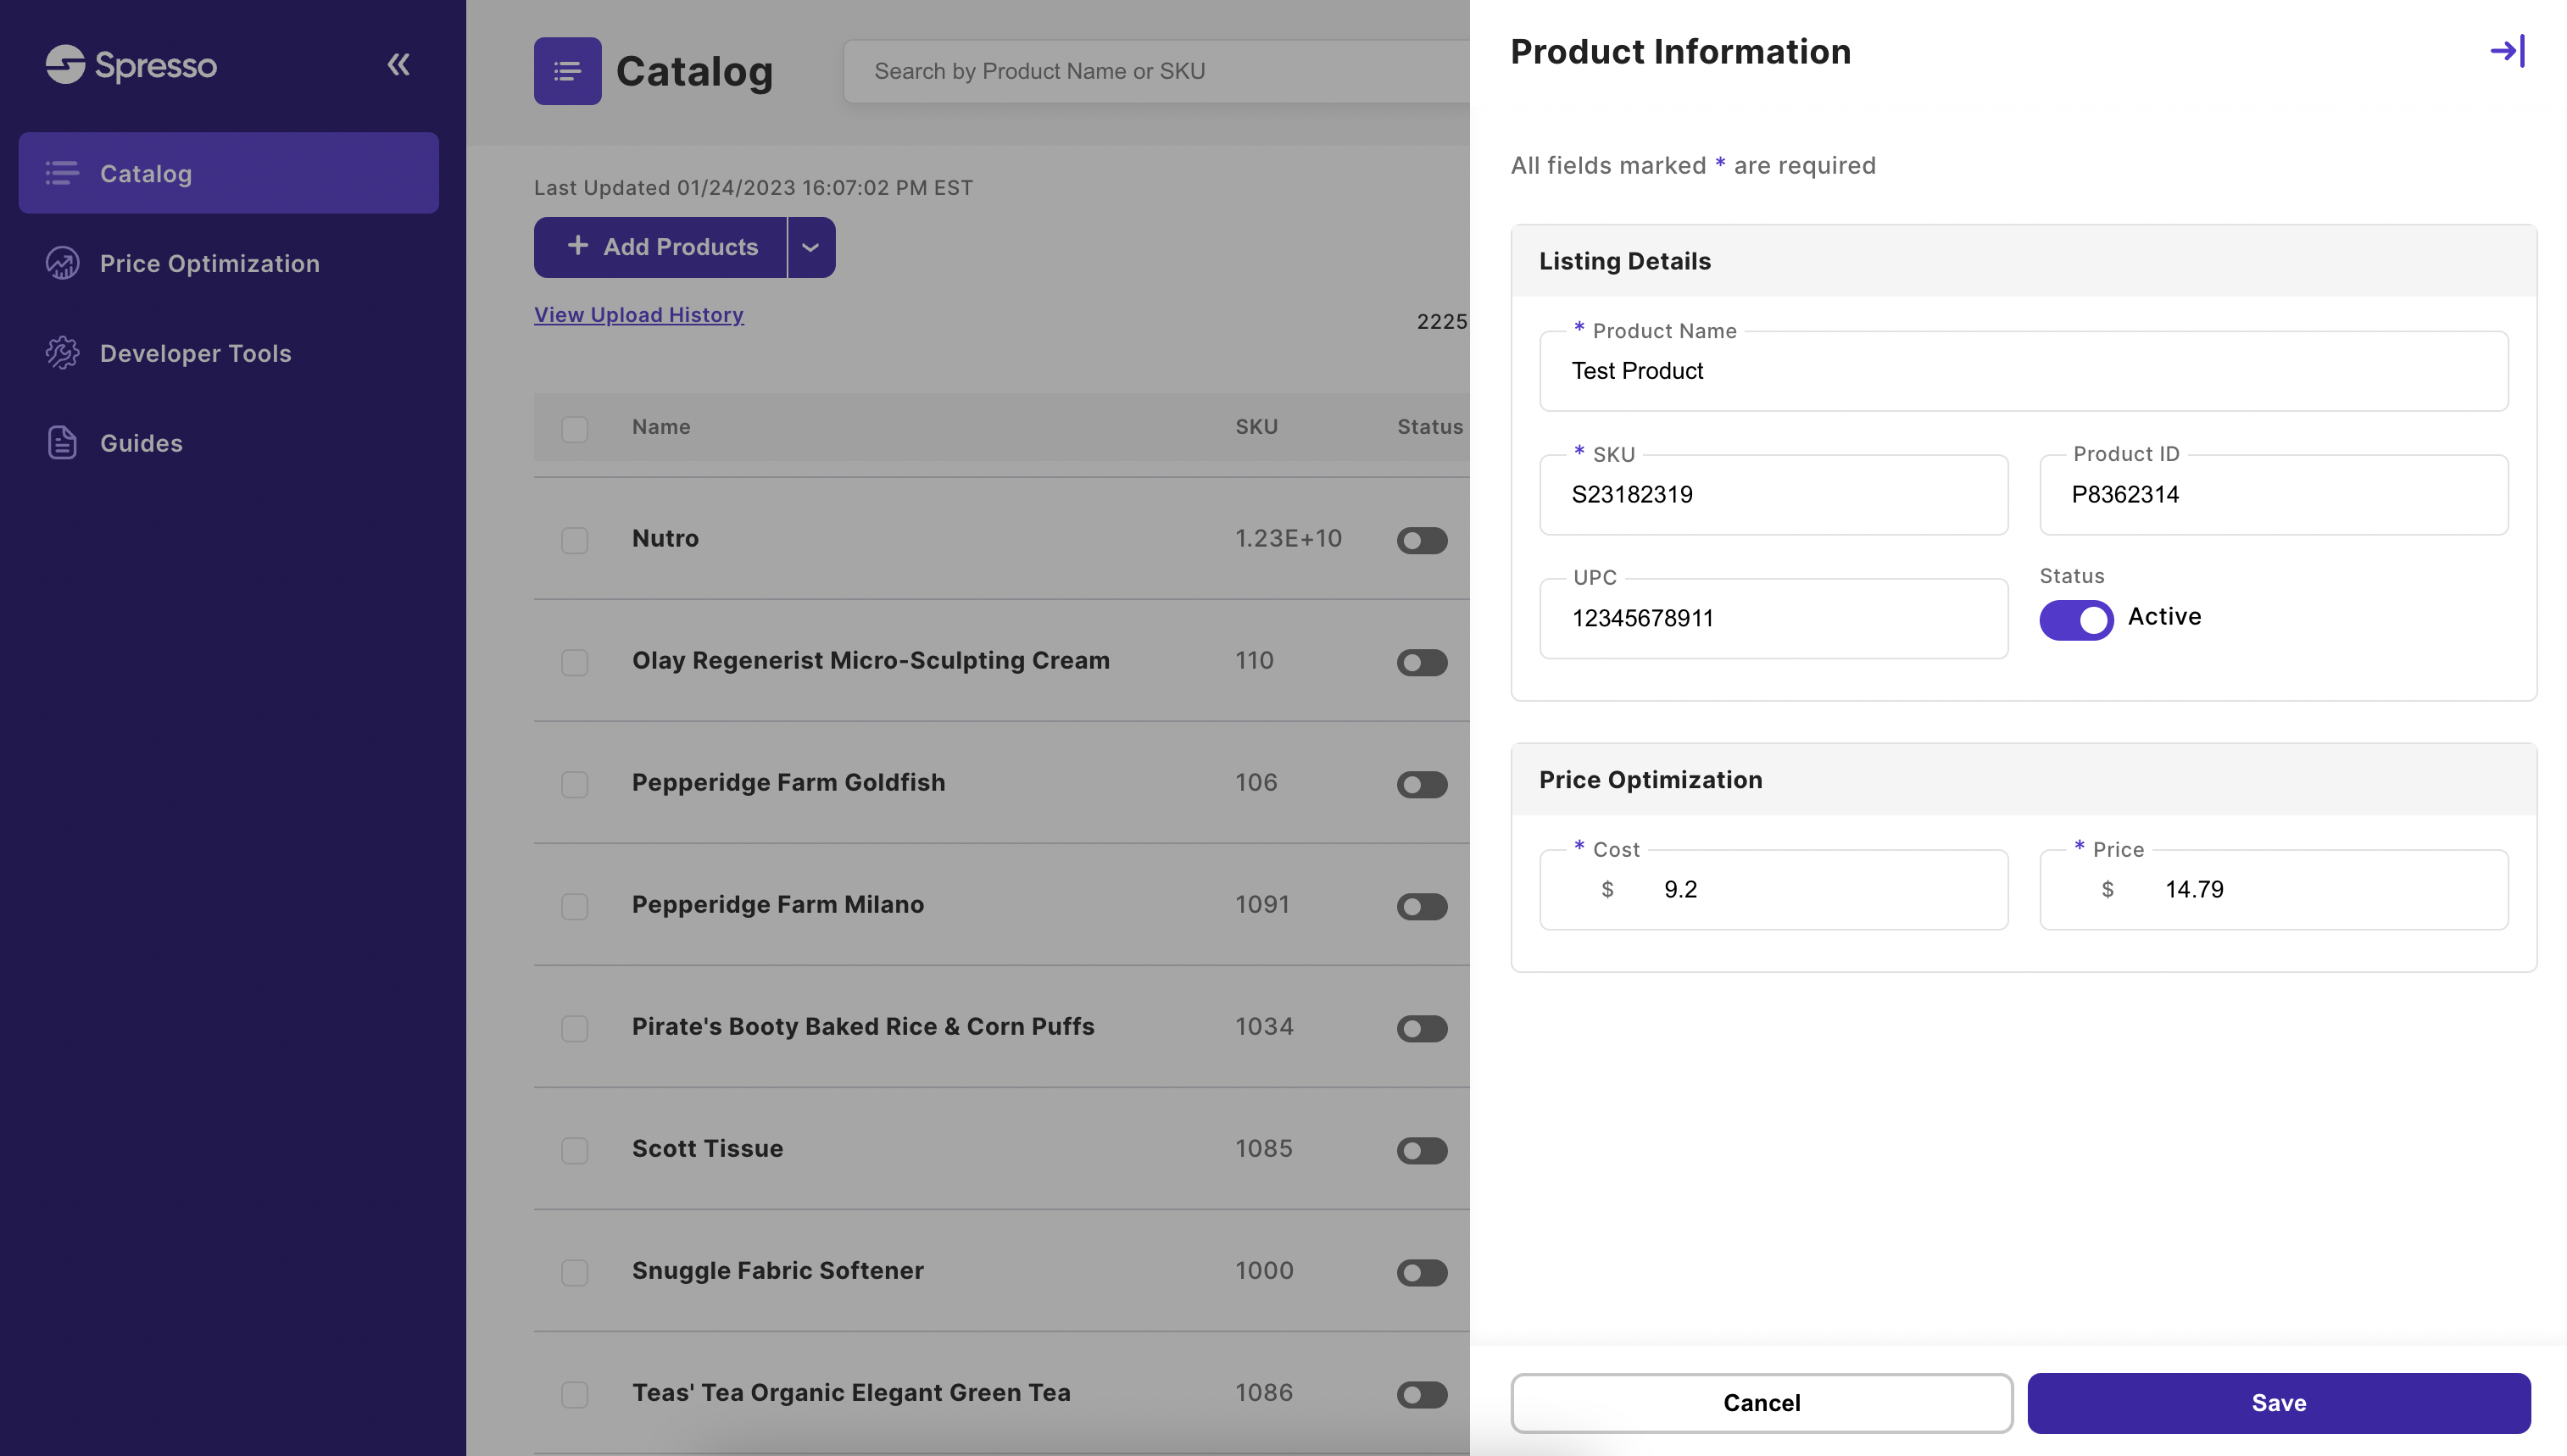
Task: Collapse the sidebar with the double chevron
Action: pyautogui.click(x=398, y=65)
